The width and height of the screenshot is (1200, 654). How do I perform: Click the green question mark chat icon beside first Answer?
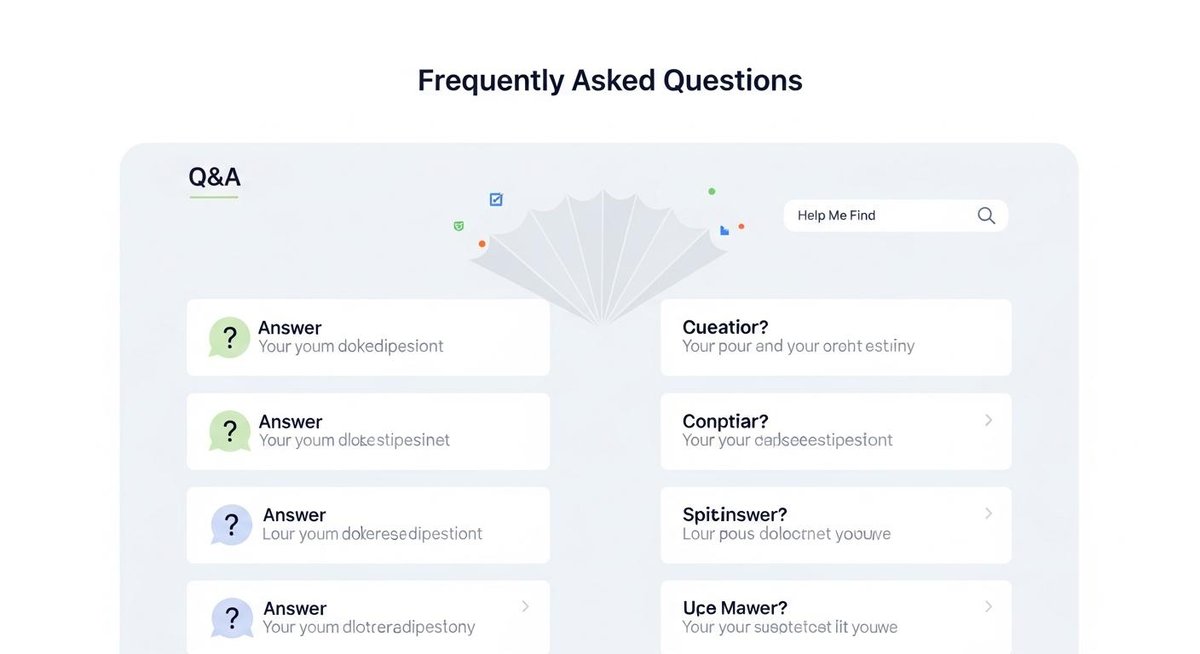(229, 337)
